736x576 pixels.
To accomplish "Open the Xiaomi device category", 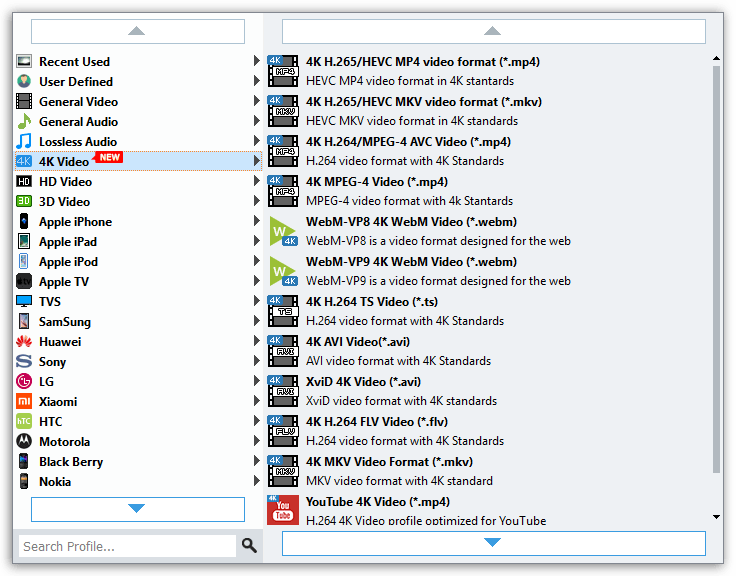I will click(x=138, y=401).
